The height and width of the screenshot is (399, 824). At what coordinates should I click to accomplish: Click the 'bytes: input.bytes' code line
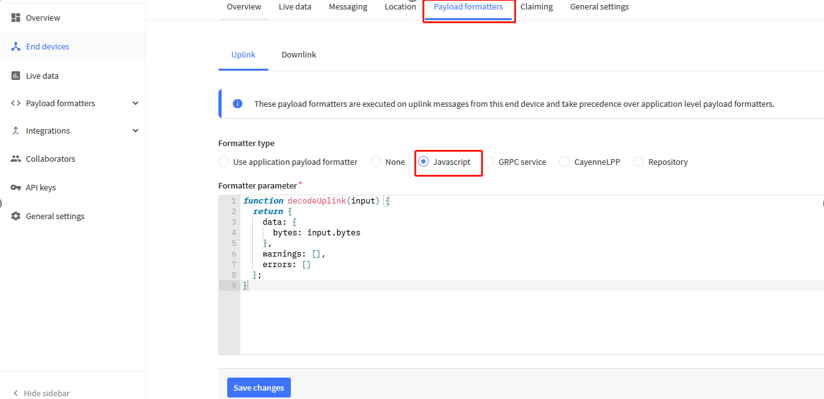(316, 232)
